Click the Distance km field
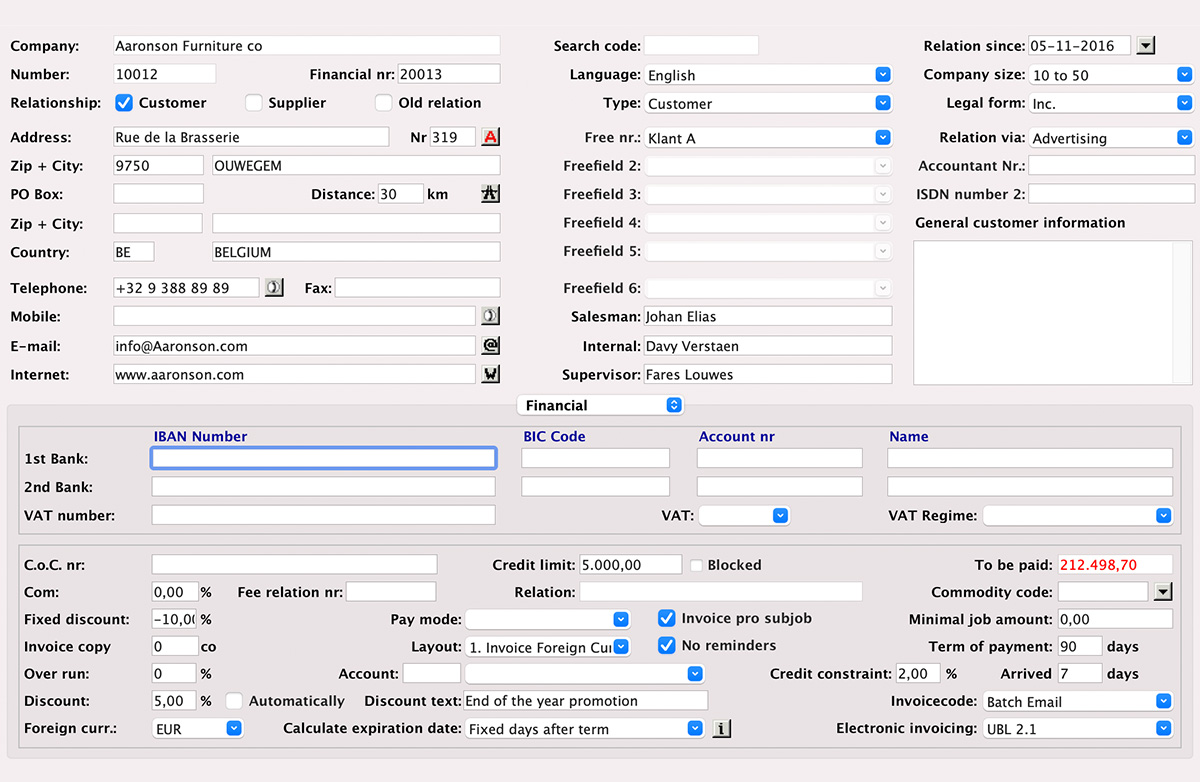 pyautogui.click(x=401, y=194)
